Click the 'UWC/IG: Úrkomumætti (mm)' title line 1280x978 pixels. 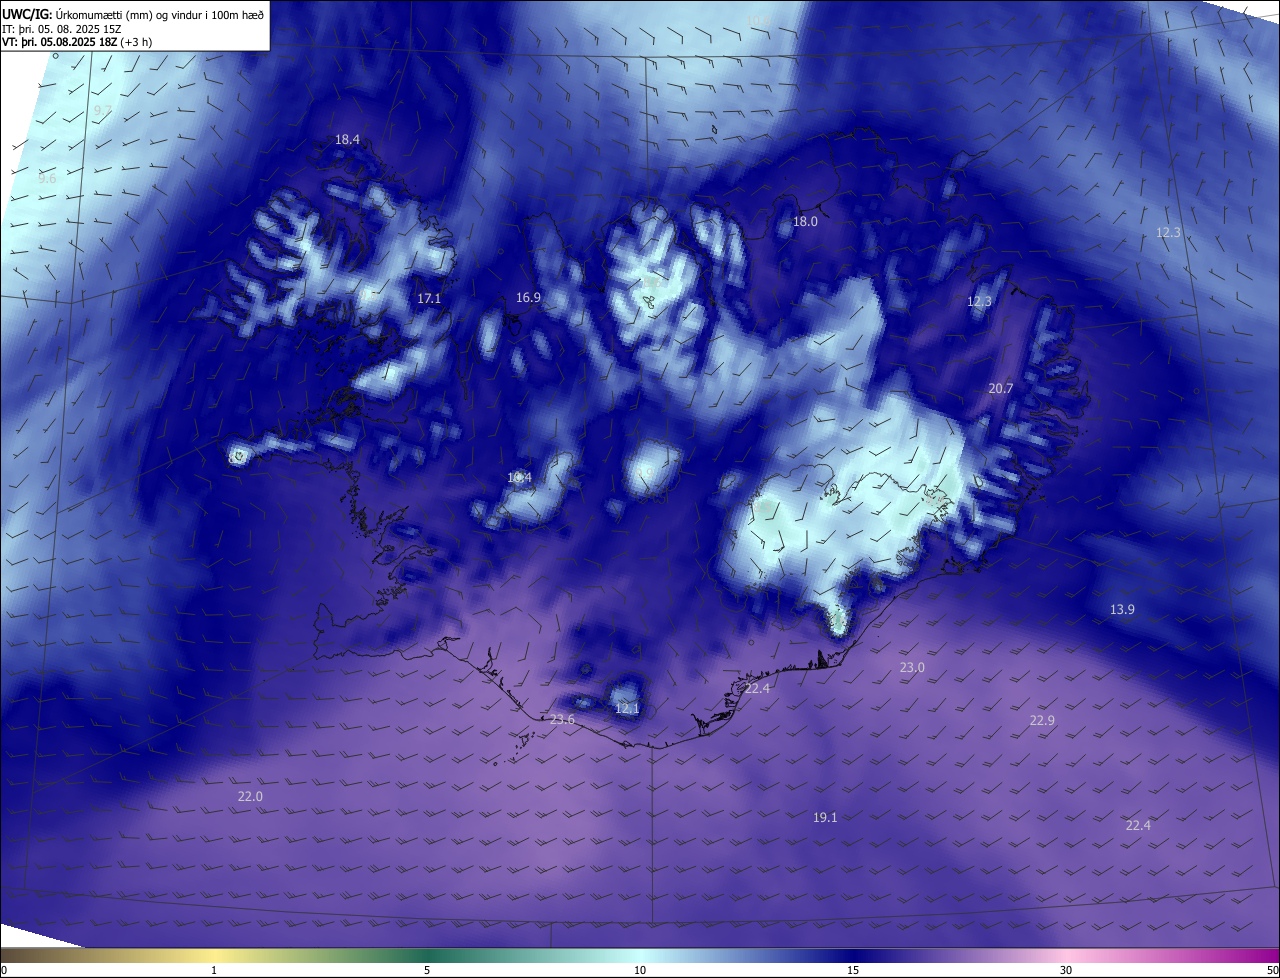[133, 14]
